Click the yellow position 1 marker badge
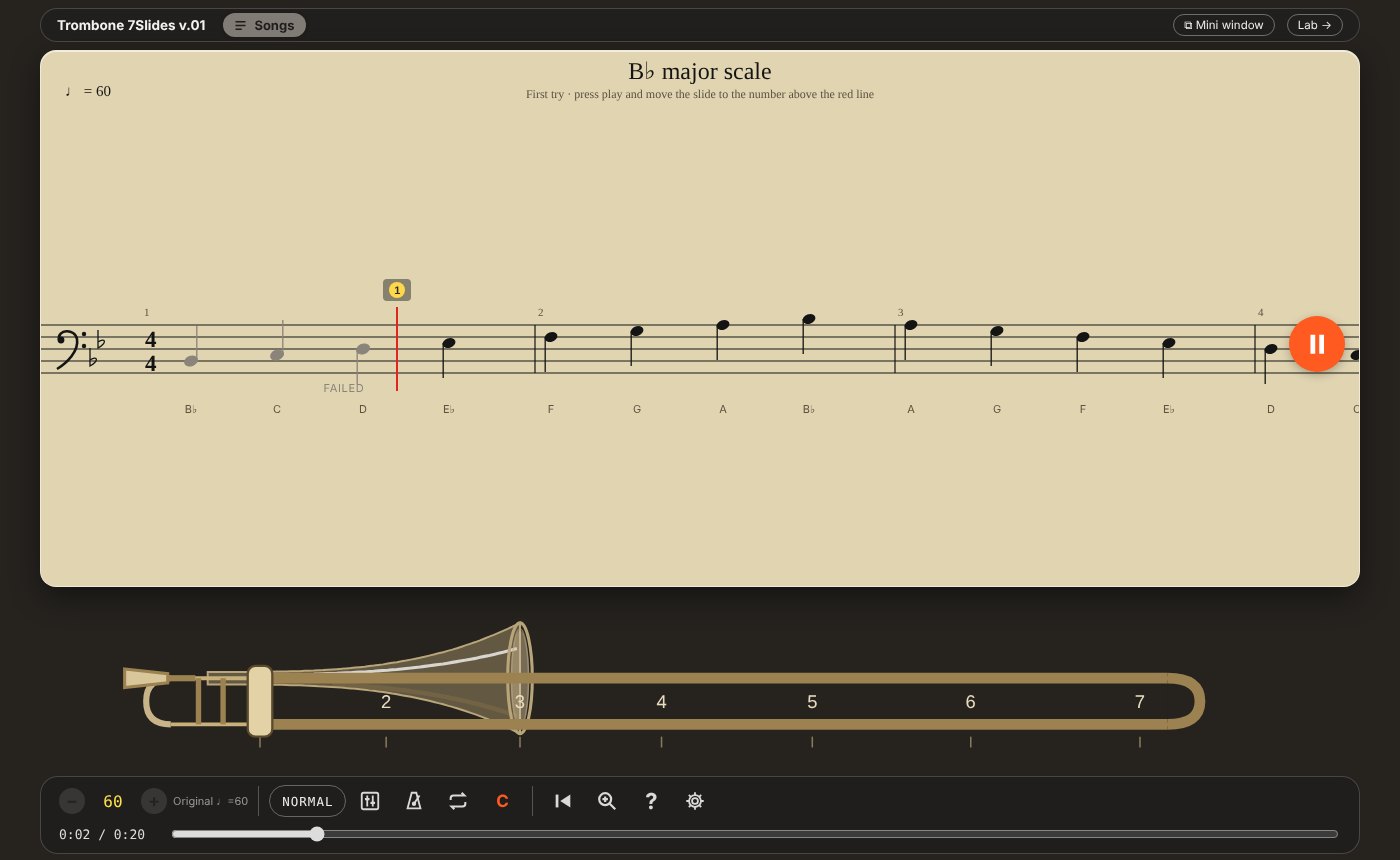This screenshot has height=860, width=1400. pos(397,290)
